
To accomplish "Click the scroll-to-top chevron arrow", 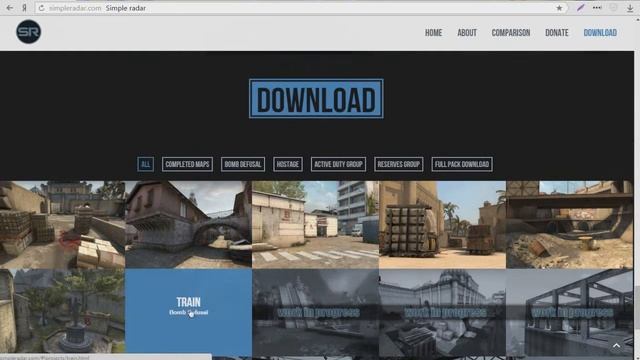I will pos(616,345).
